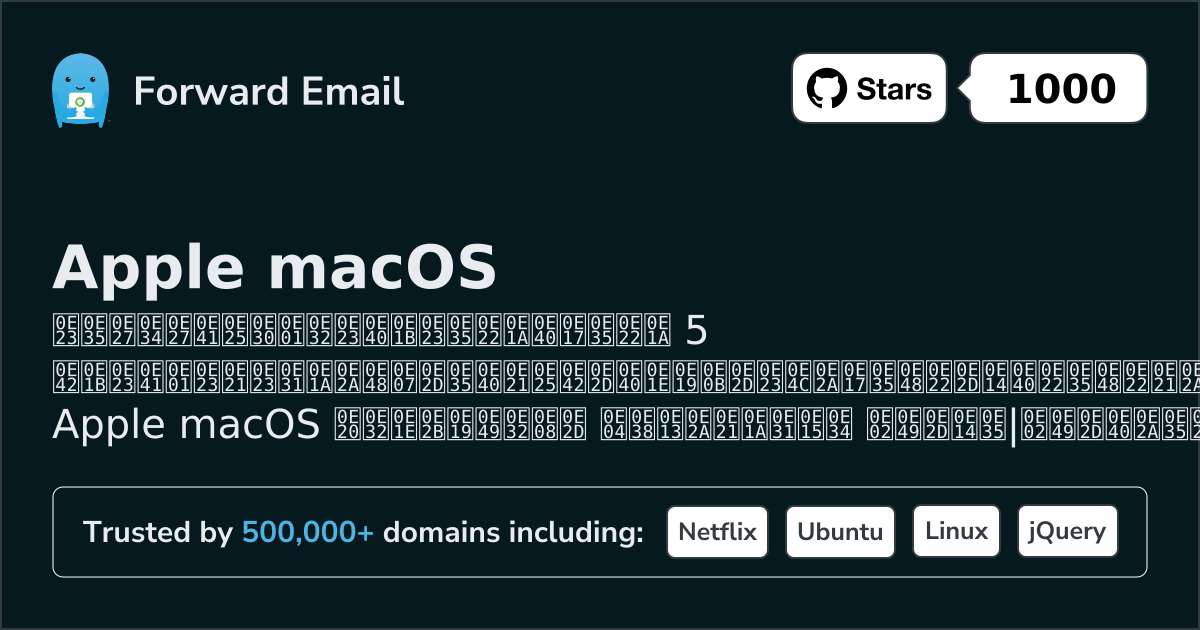The width and height of the screenshot is (1200, 630).
Task: Choose the Linux badge
Action: click(957, 532)
